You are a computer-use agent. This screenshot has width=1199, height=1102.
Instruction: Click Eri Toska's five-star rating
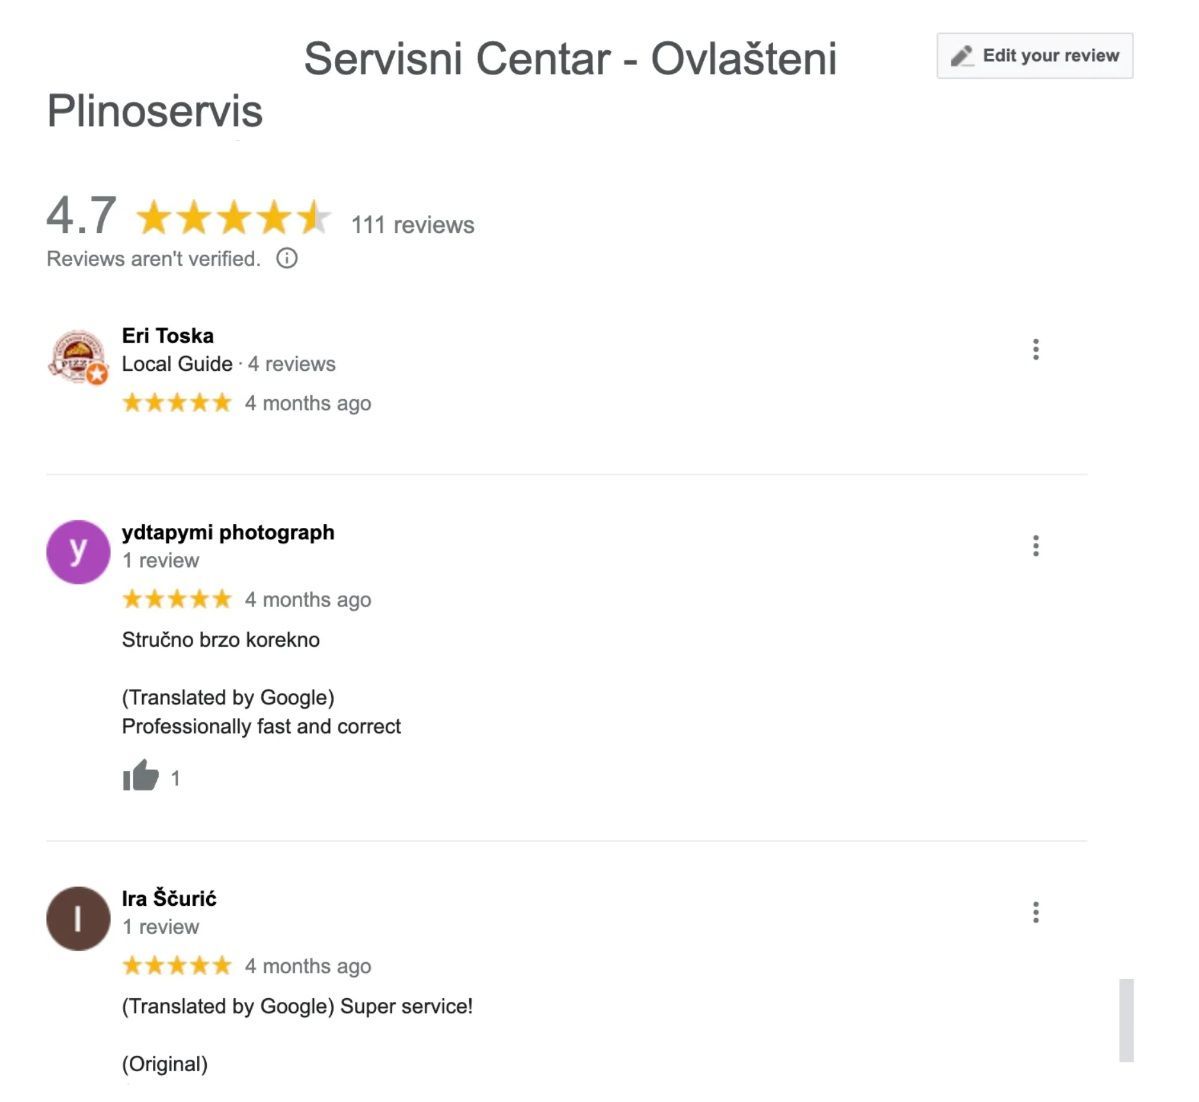176,403
